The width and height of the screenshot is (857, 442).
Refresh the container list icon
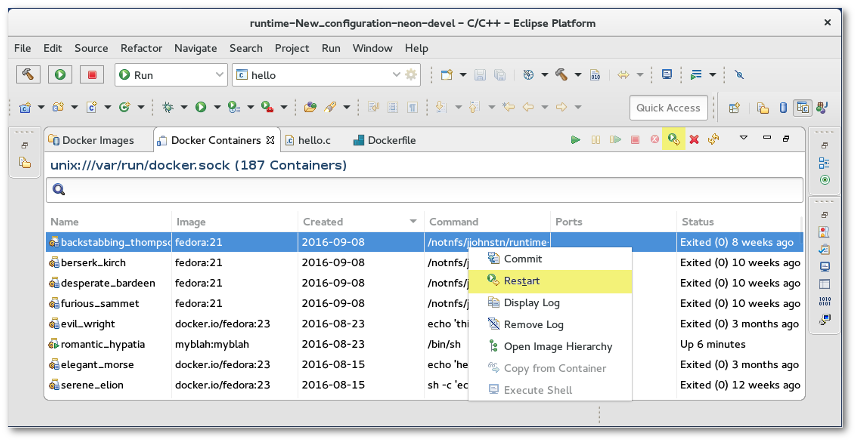pos(713,140)
